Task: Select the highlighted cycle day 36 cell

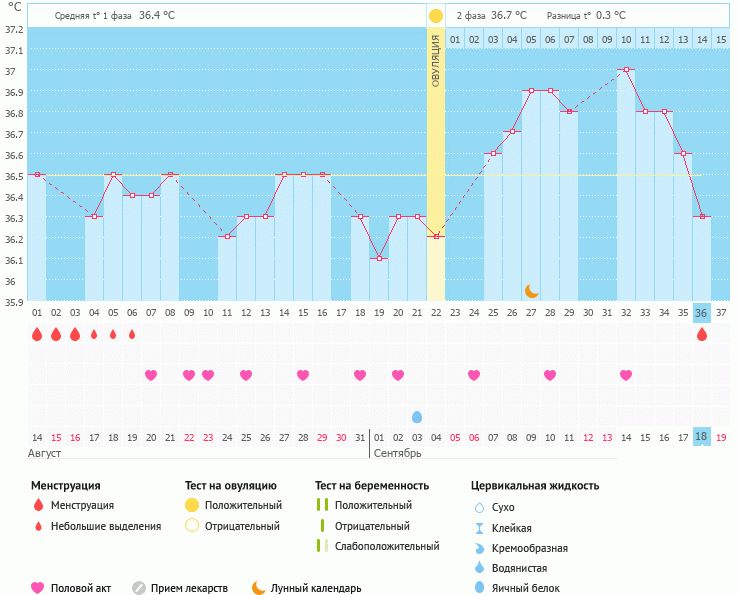Action: pyautogui.click(x=702, y=312)
